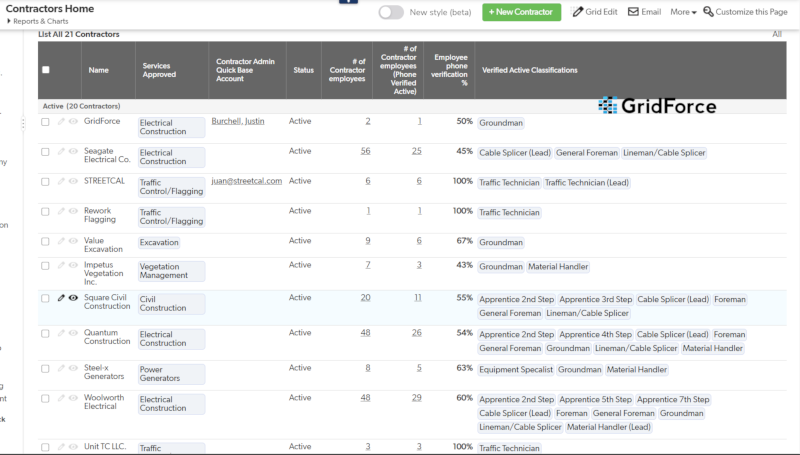
Task: Select the STREETCAL row checkbox
Action: pyautogui.click(x=45, y=182)
